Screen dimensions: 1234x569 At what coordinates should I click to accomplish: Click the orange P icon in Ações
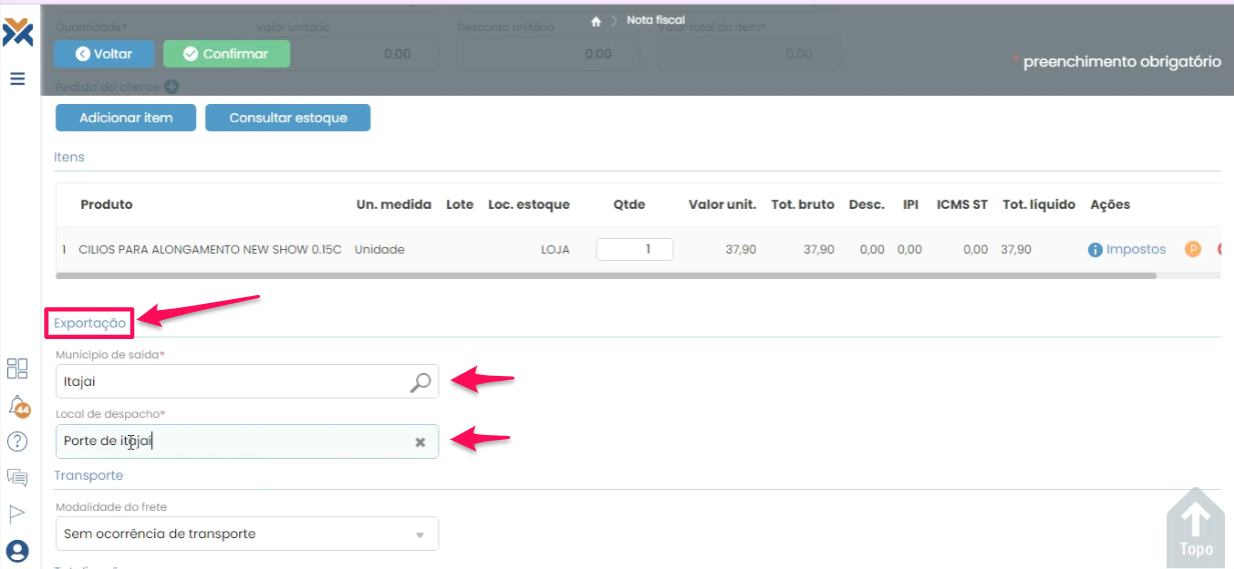[1192, 249]
